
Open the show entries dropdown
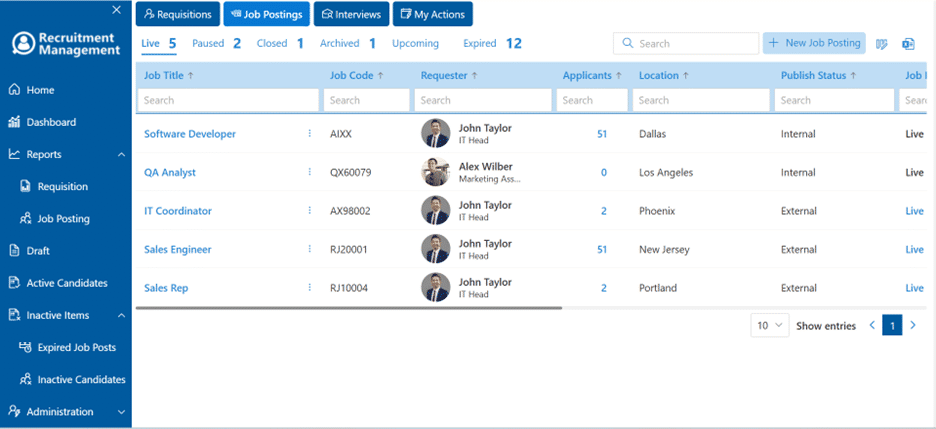(769, 326)
